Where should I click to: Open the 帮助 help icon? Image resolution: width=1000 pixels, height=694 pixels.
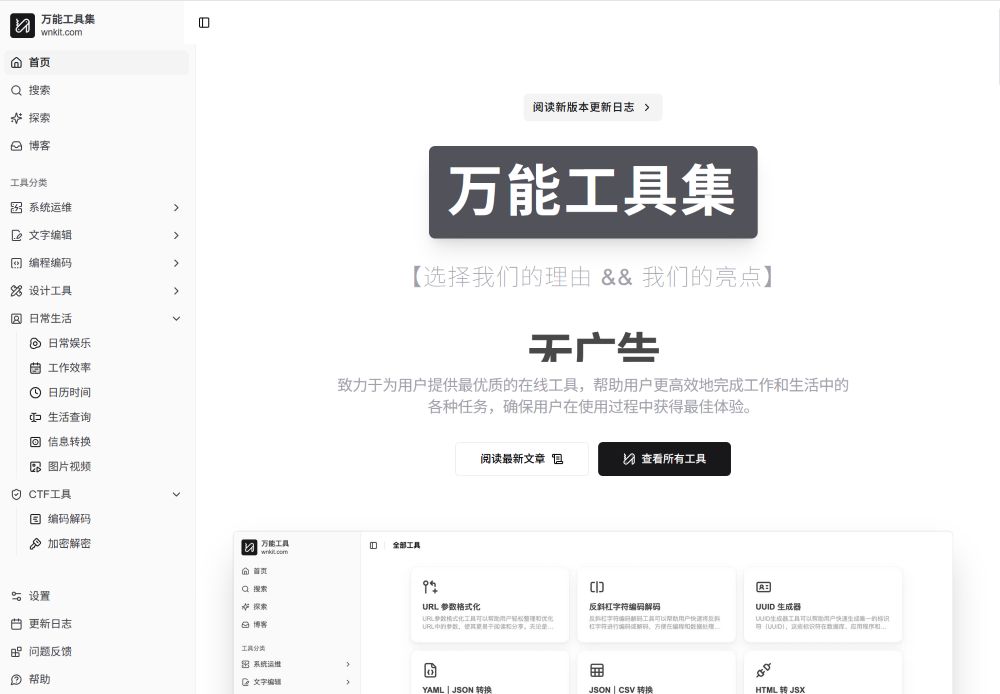(17, 679)
